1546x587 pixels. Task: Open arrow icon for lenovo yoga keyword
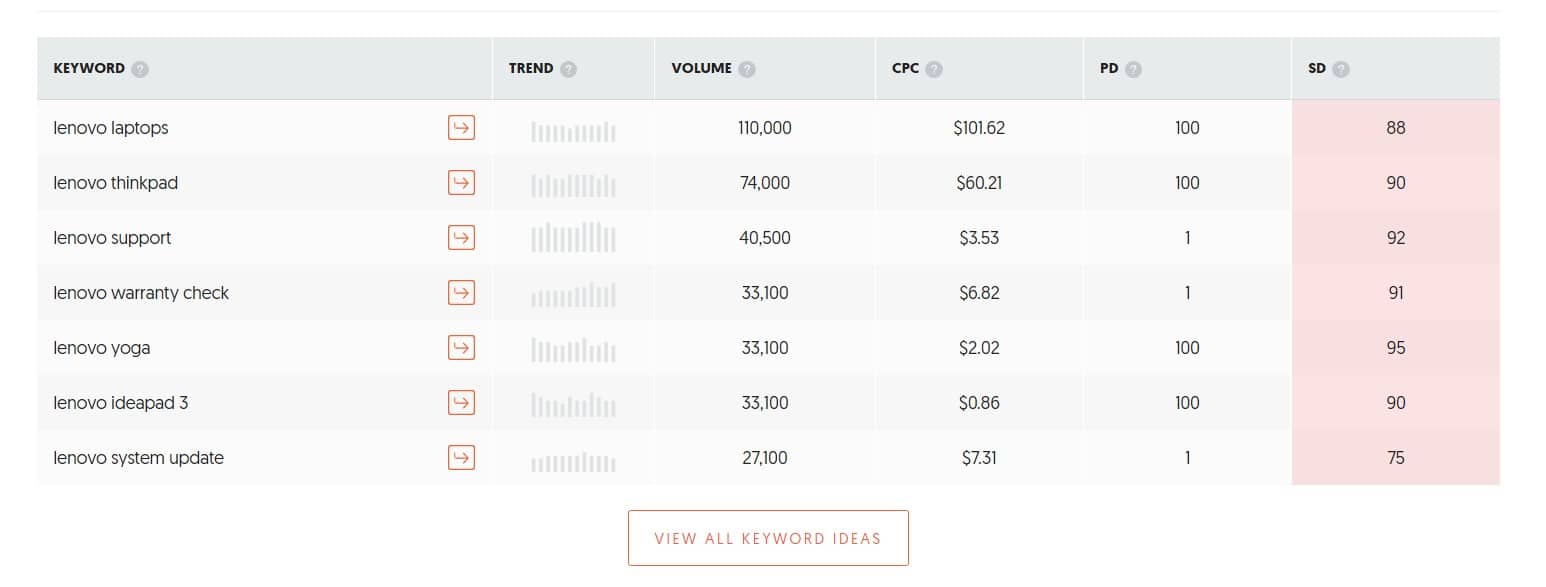pos(461,348)
